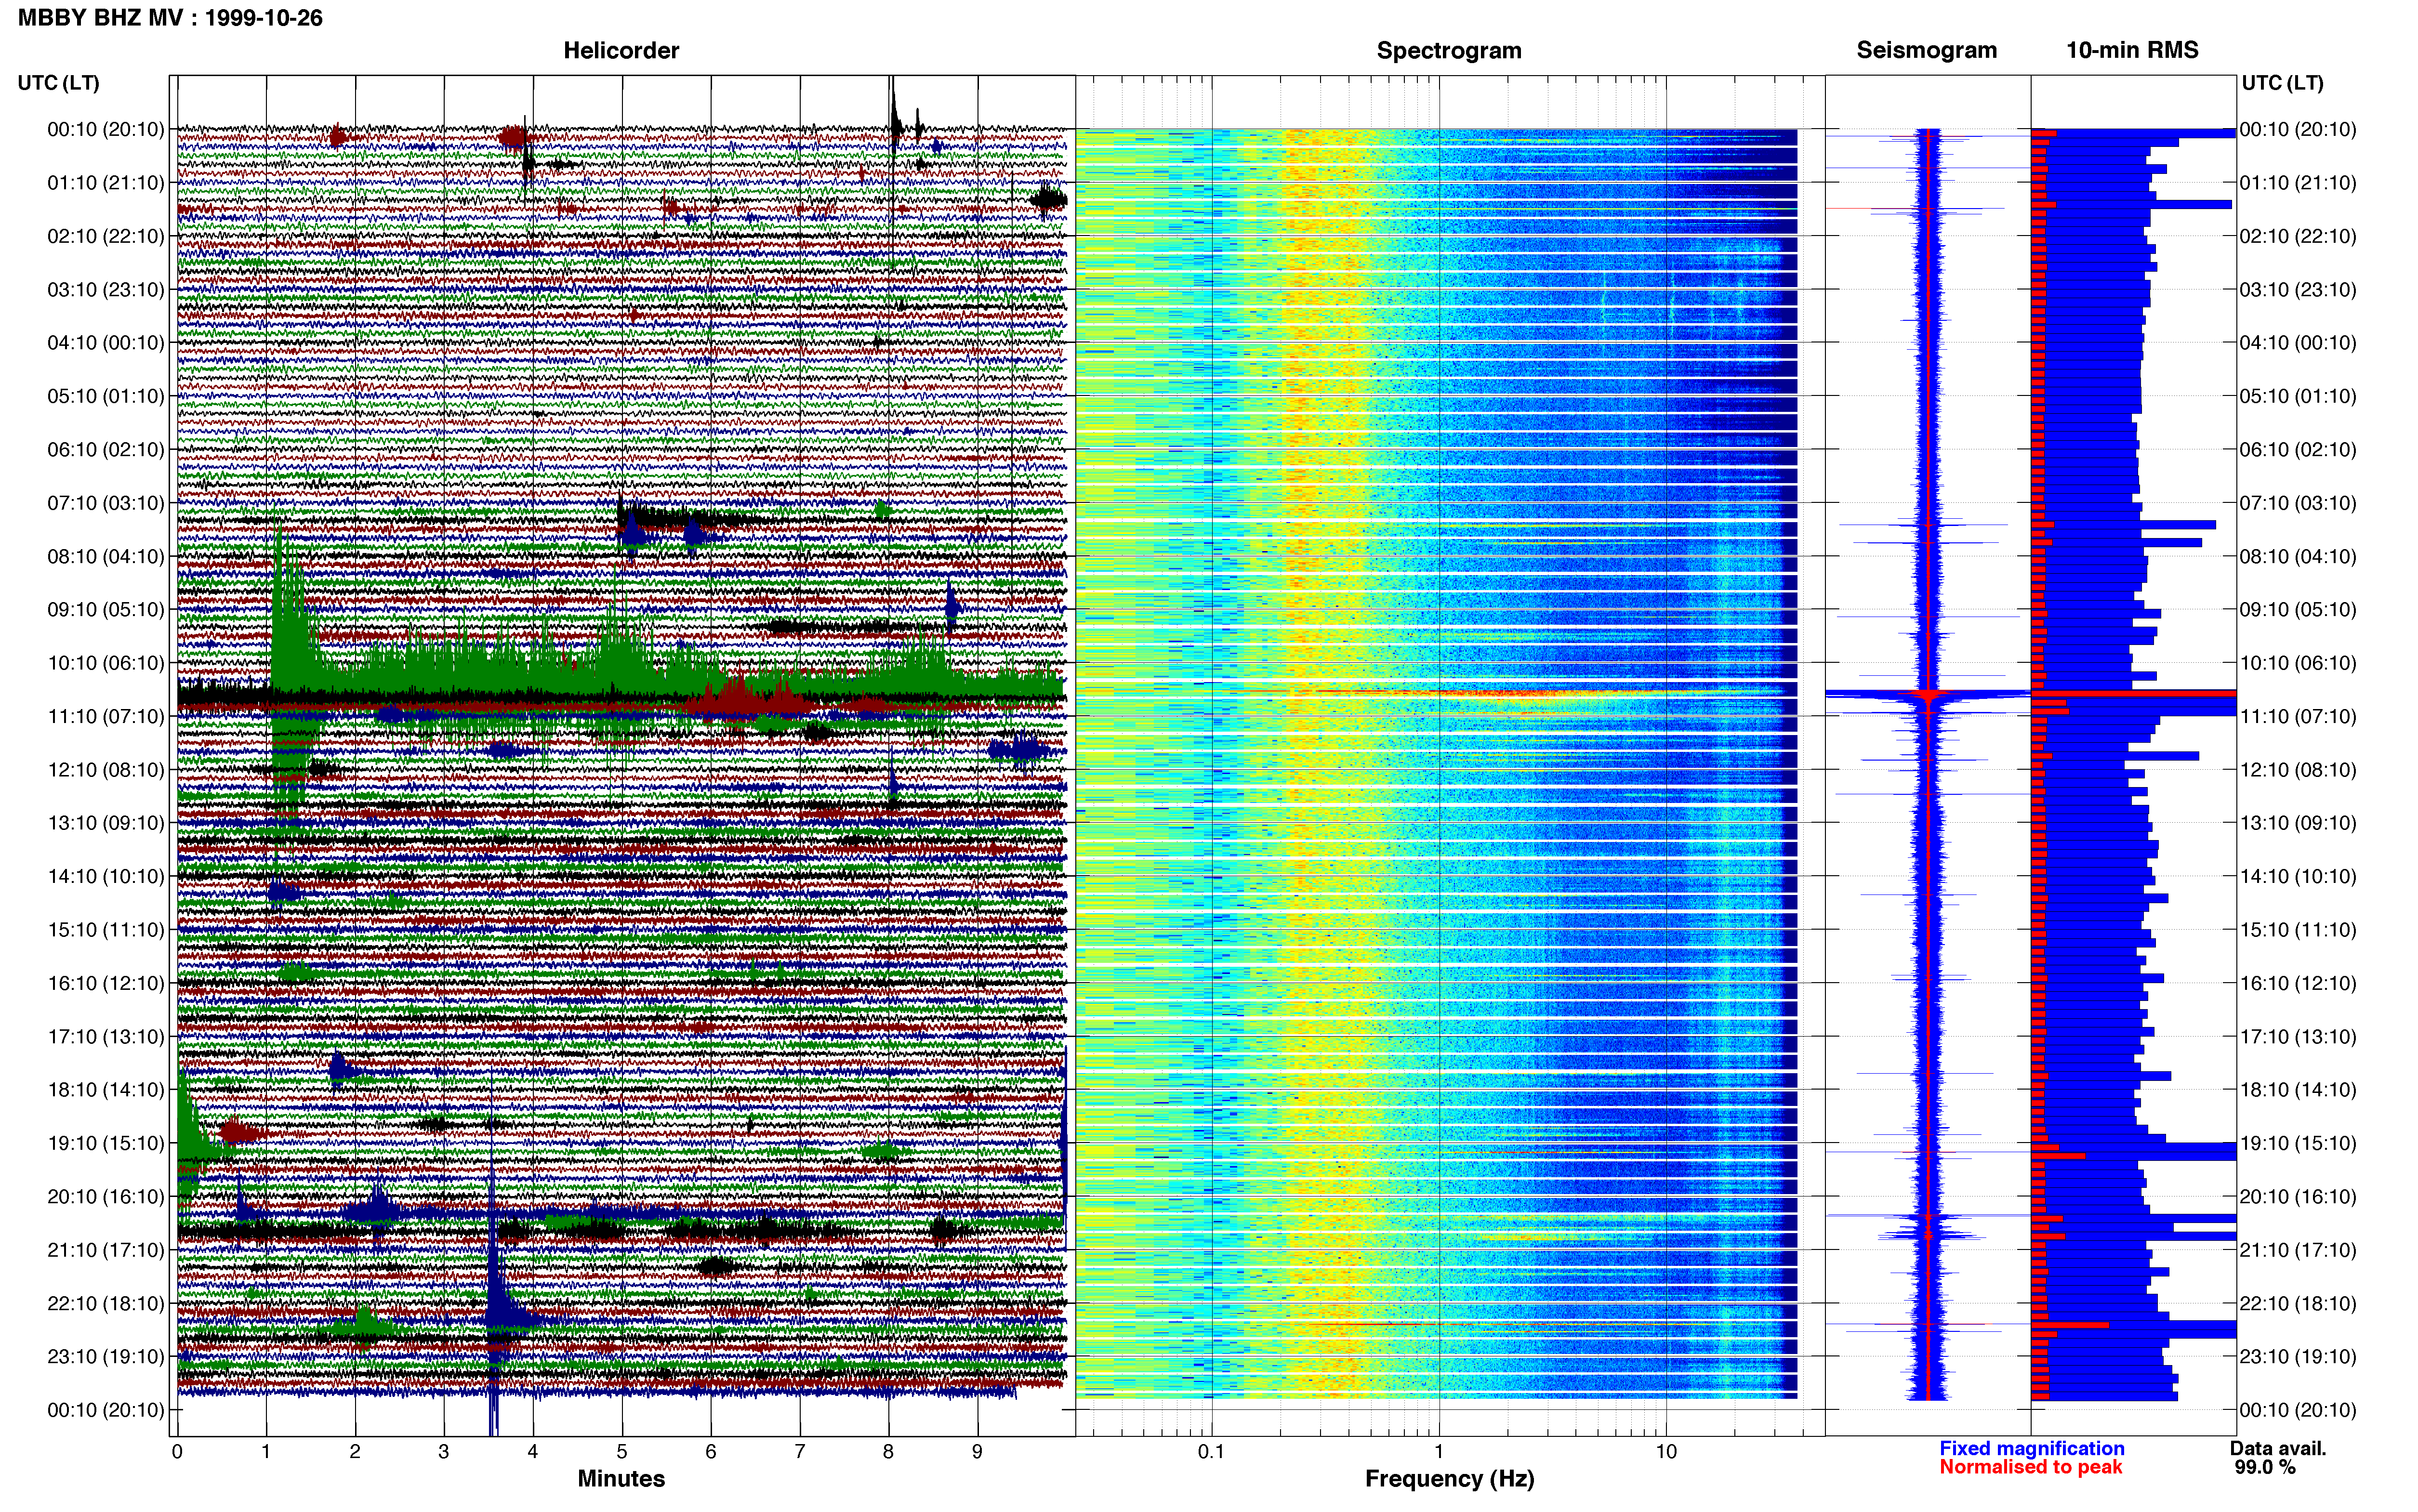Click the '10' frequency axis tick label

(x=1665, y=1451)
